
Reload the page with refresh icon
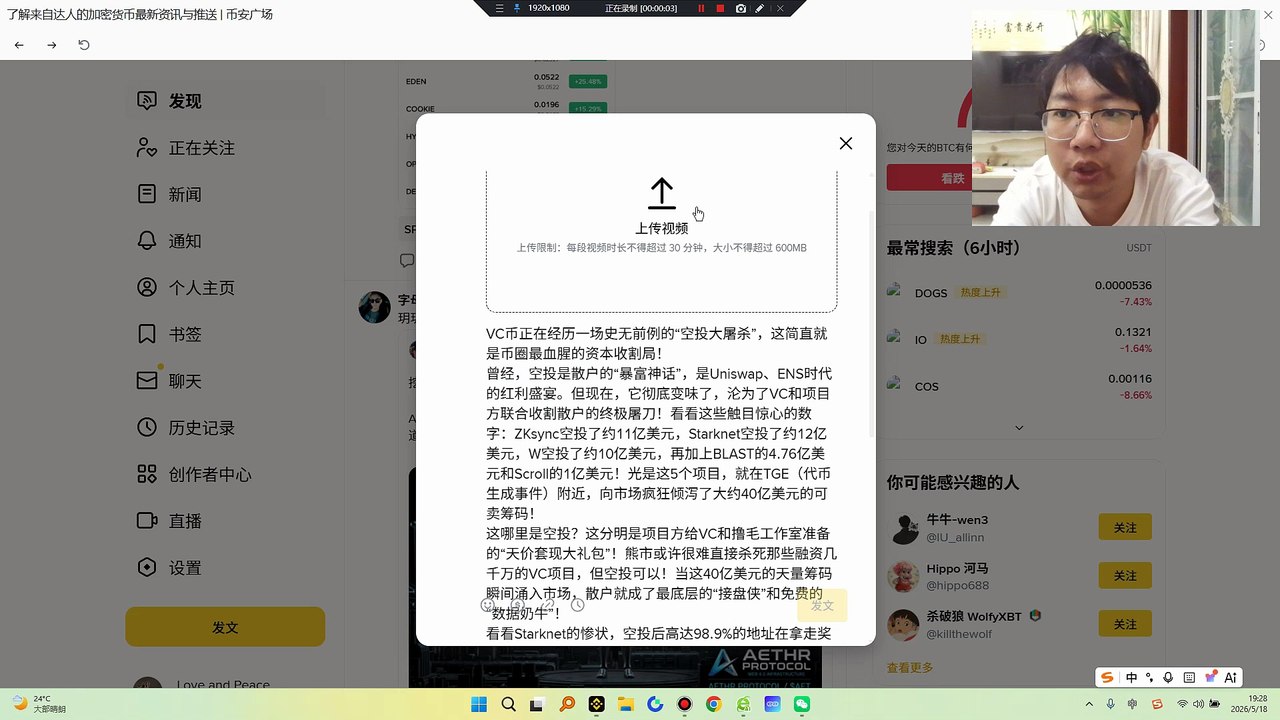click(x=84, y=45)
